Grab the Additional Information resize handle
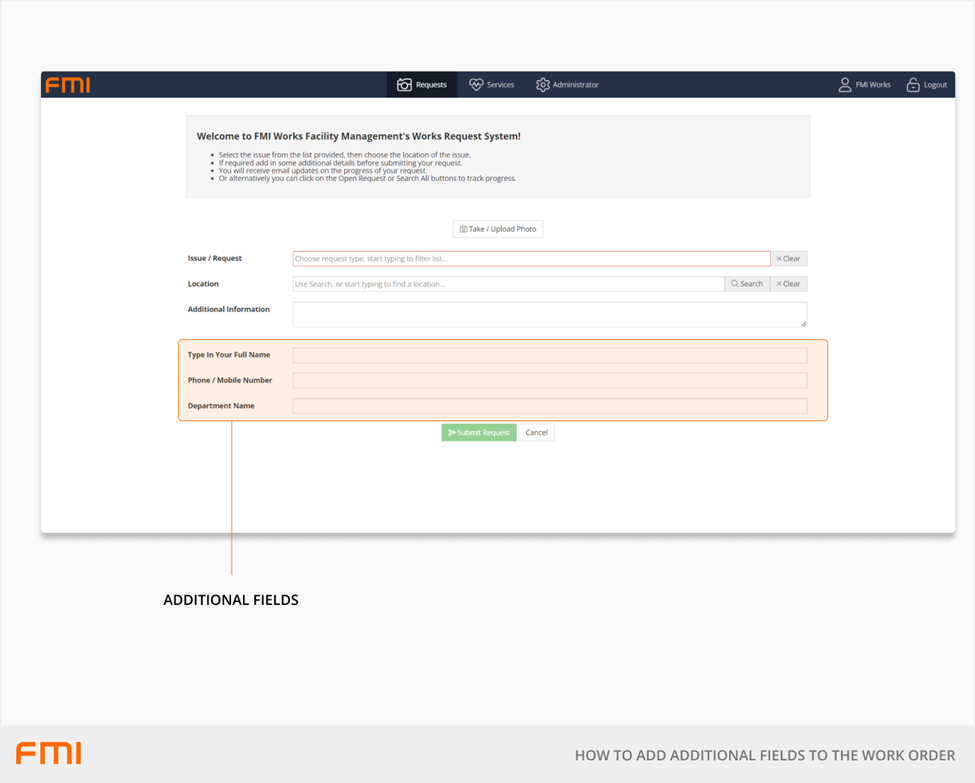This screenshot has height=783, width=975. tap(803, 323)
